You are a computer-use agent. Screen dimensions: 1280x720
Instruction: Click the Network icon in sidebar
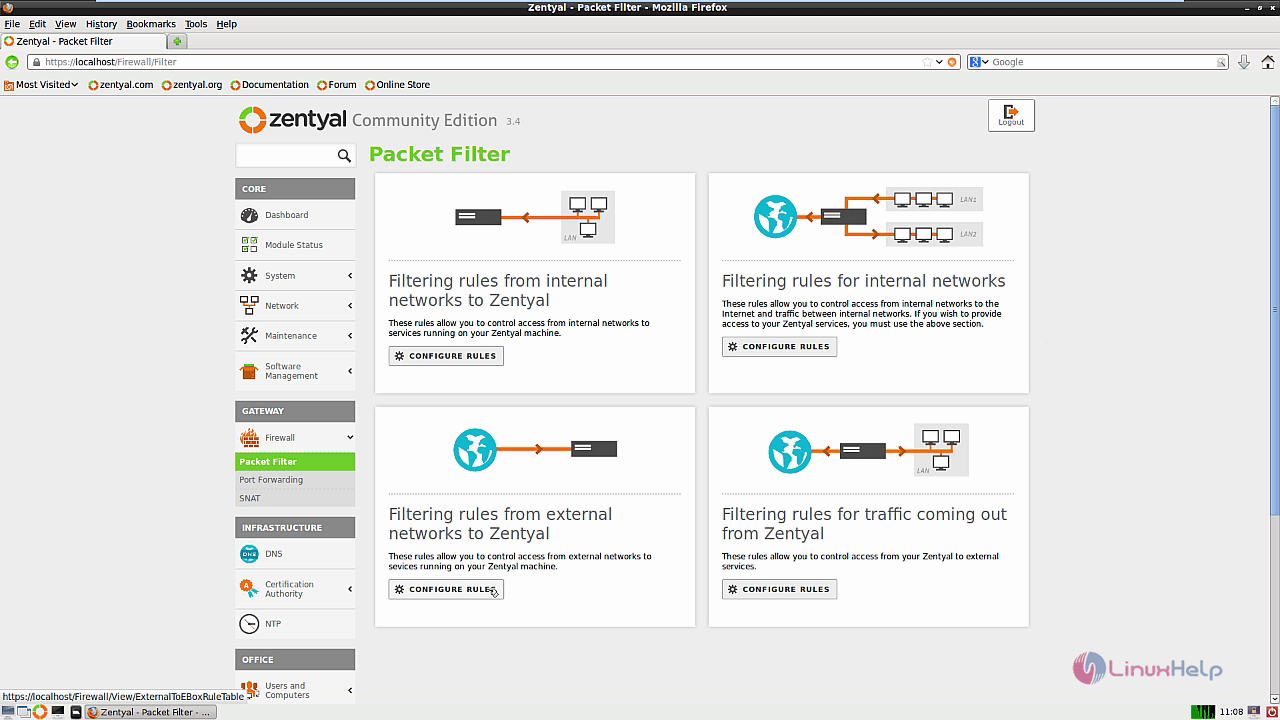249,305
